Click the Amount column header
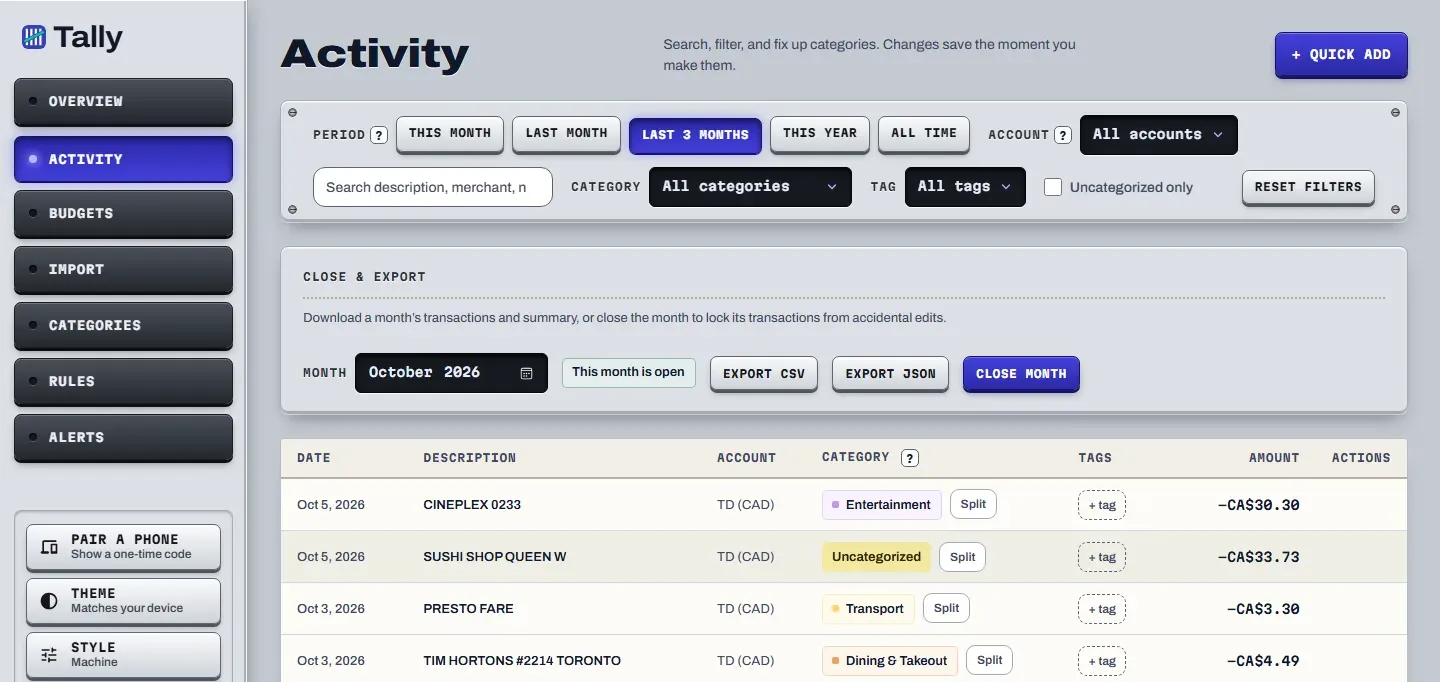Image resolution: width=1440 pixels, height=682 pixels. pyautogui.click(x=1274, y=458)
